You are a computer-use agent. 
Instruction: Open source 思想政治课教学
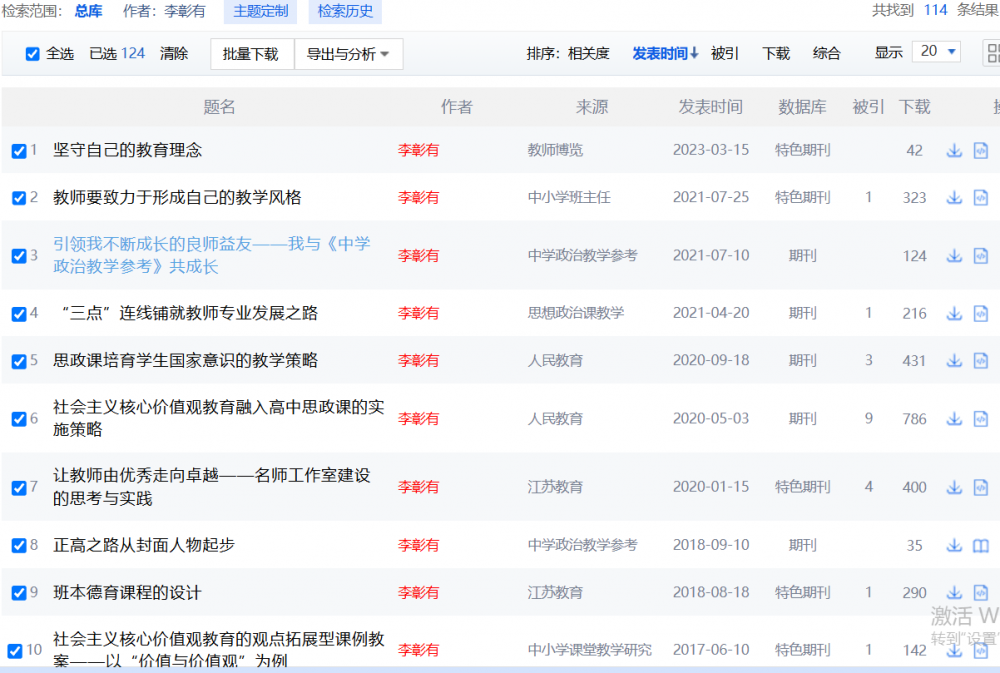(576, 313)
